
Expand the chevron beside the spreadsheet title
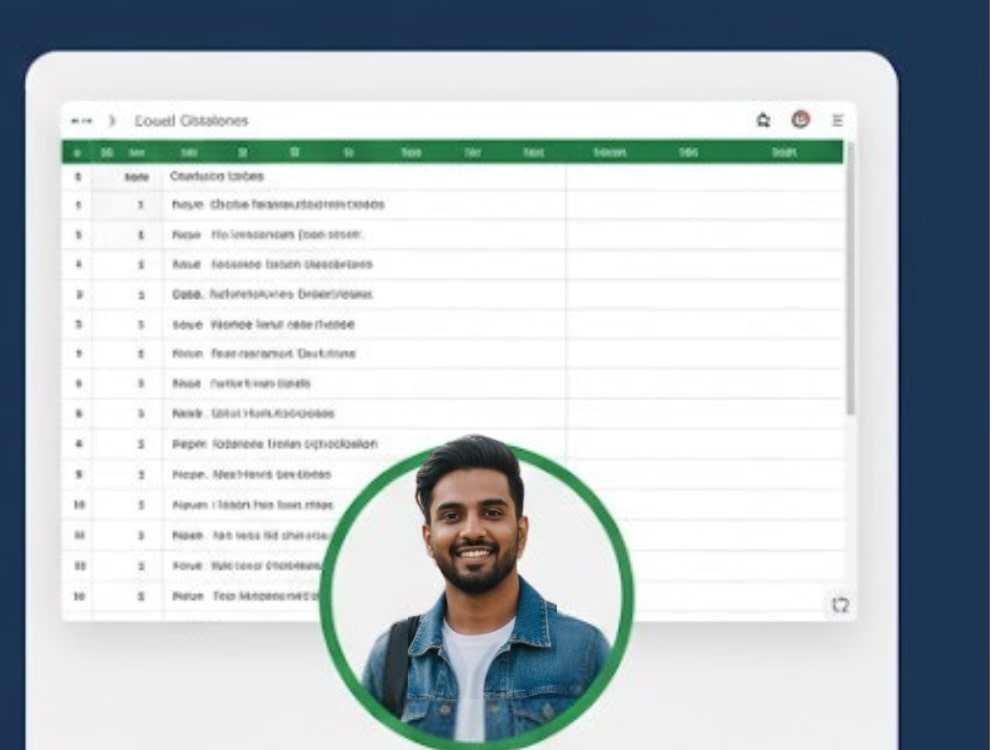point(112,121)
